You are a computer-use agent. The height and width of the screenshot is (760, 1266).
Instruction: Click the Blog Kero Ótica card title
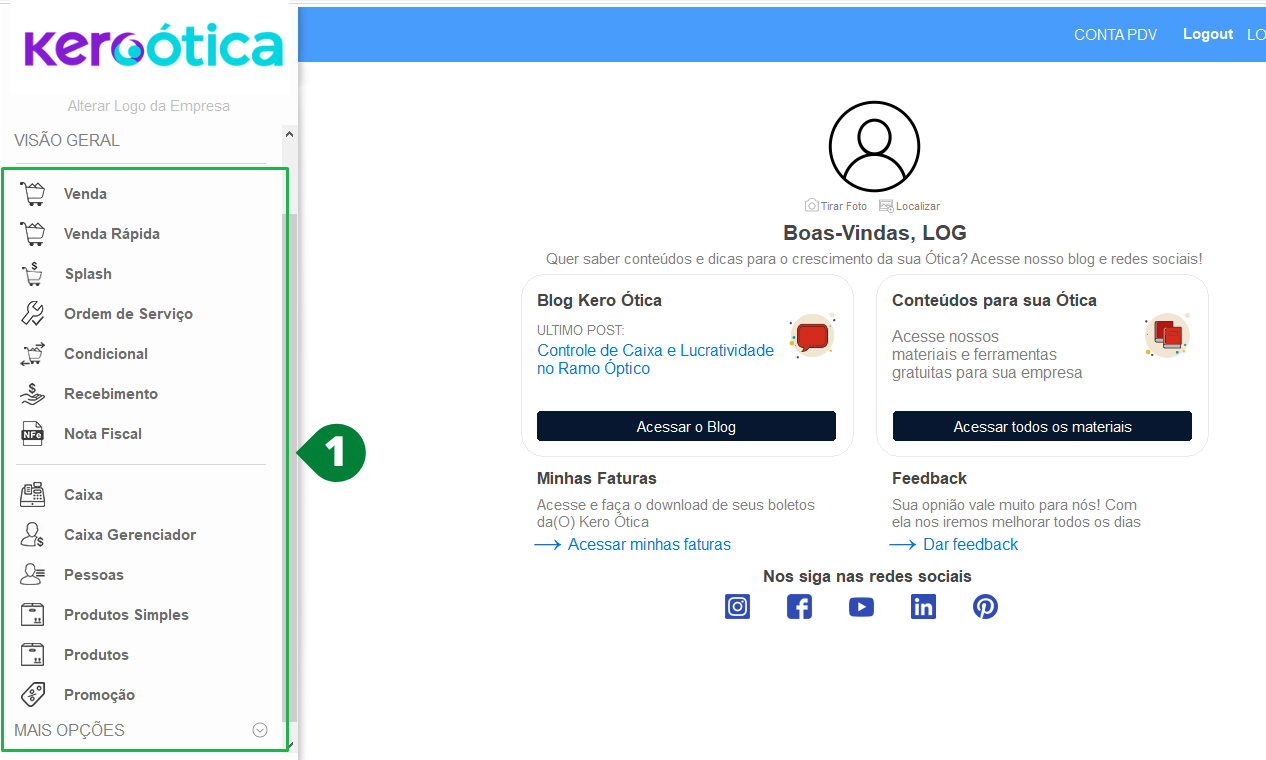click(599, 300)
